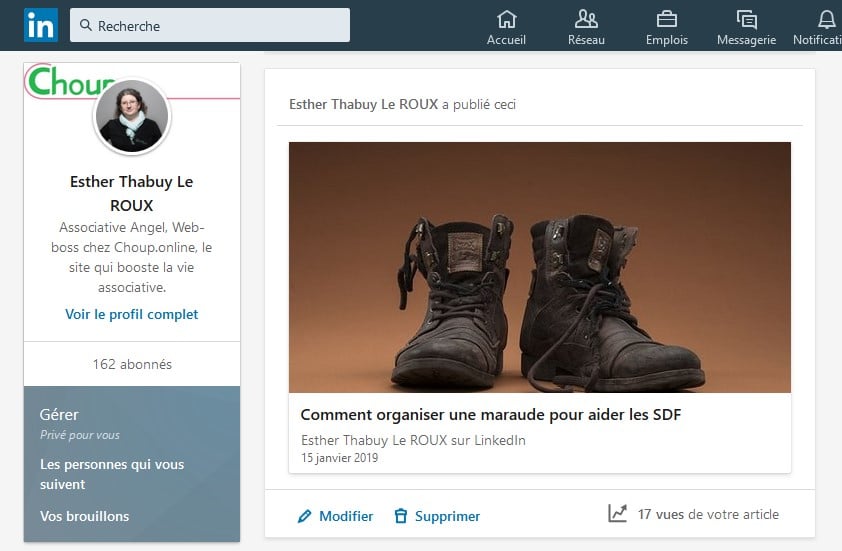Click the Supprimer trash icon
The width and height of the screenshot is (842, 551).
[x=401, y=516]
